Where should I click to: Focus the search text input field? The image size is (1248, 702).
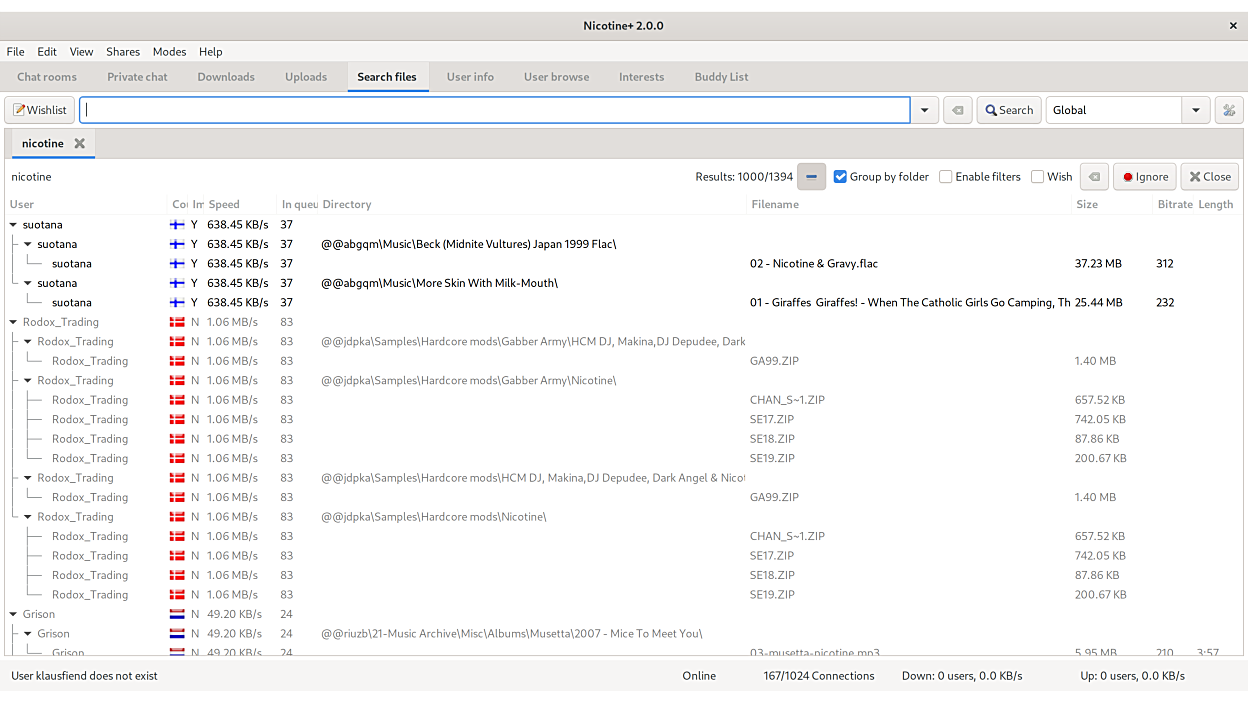click(x=495, y=110)
